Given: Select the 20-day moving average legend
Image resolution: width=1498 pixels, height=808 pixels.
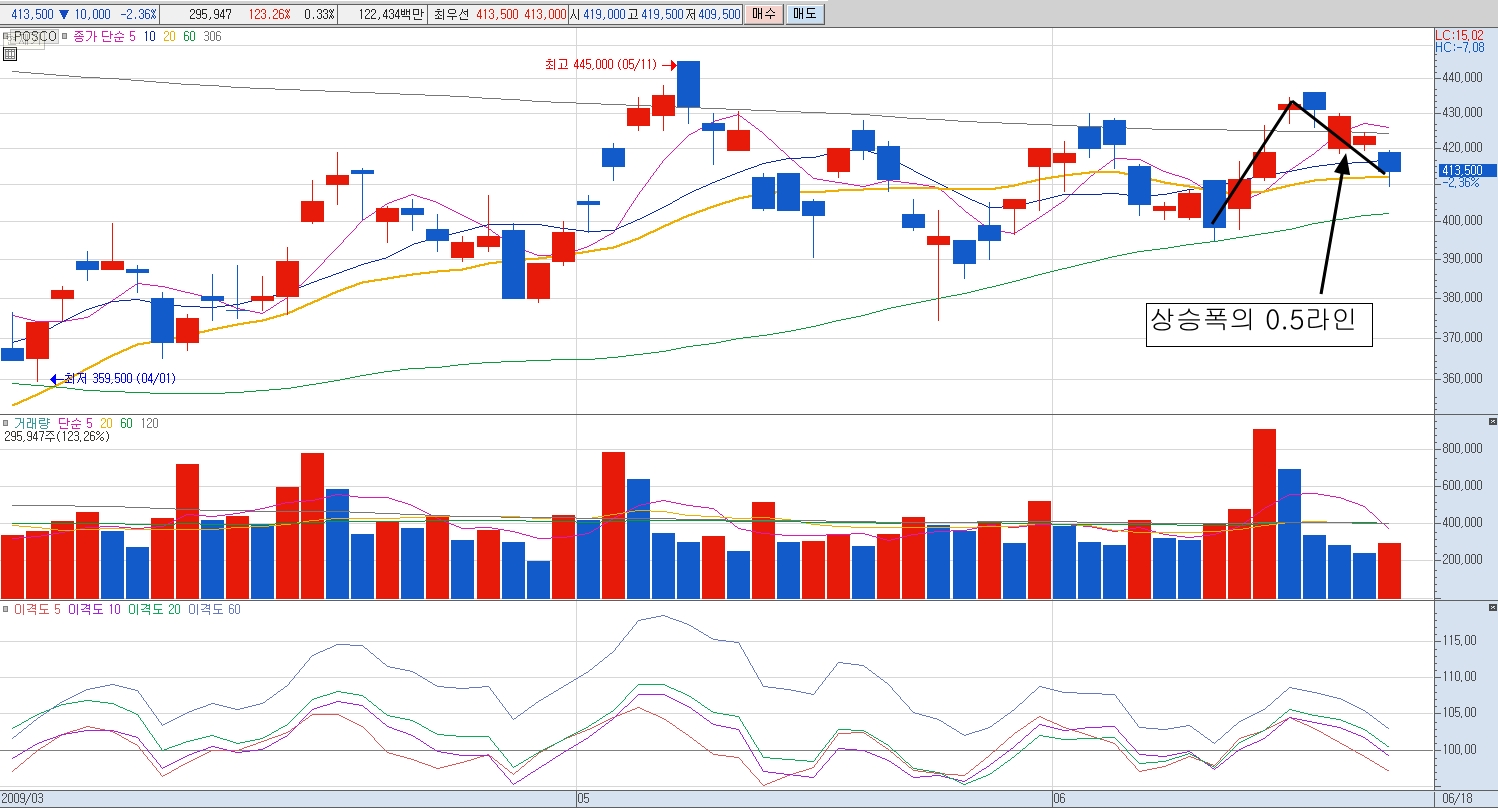Looking at the screenshot, I should click(x=168, y=36).
